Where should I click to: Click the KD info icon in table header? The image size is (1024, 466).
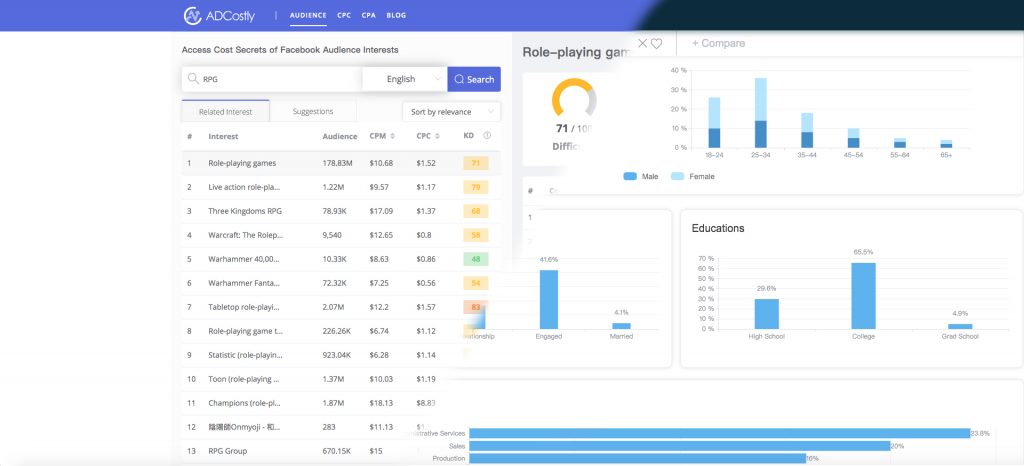(487, 136)
